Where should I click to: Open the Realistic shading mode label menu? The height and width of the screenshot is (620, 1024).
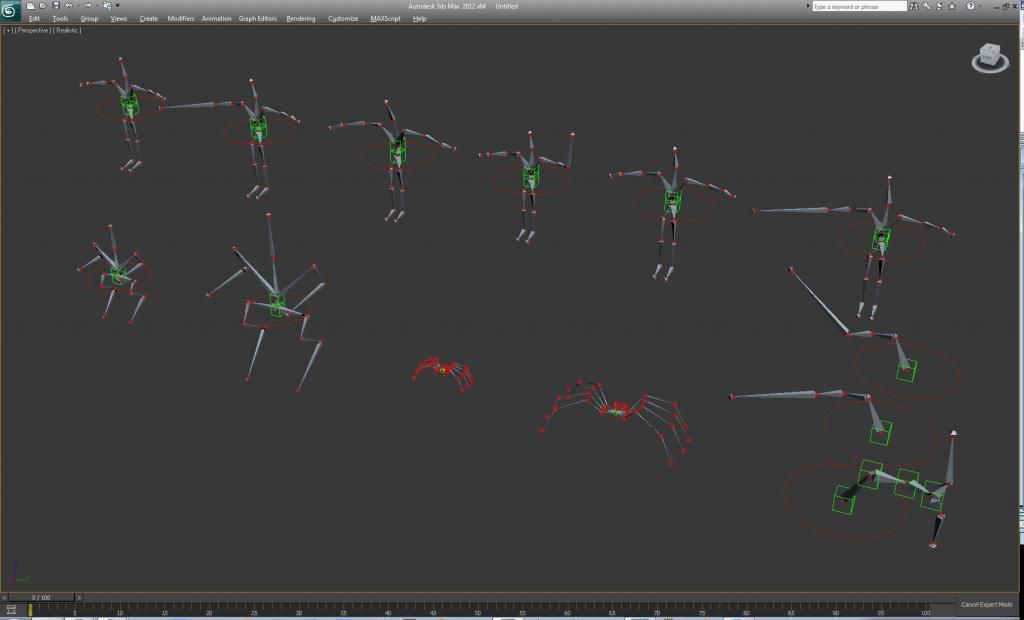point(67,30)
